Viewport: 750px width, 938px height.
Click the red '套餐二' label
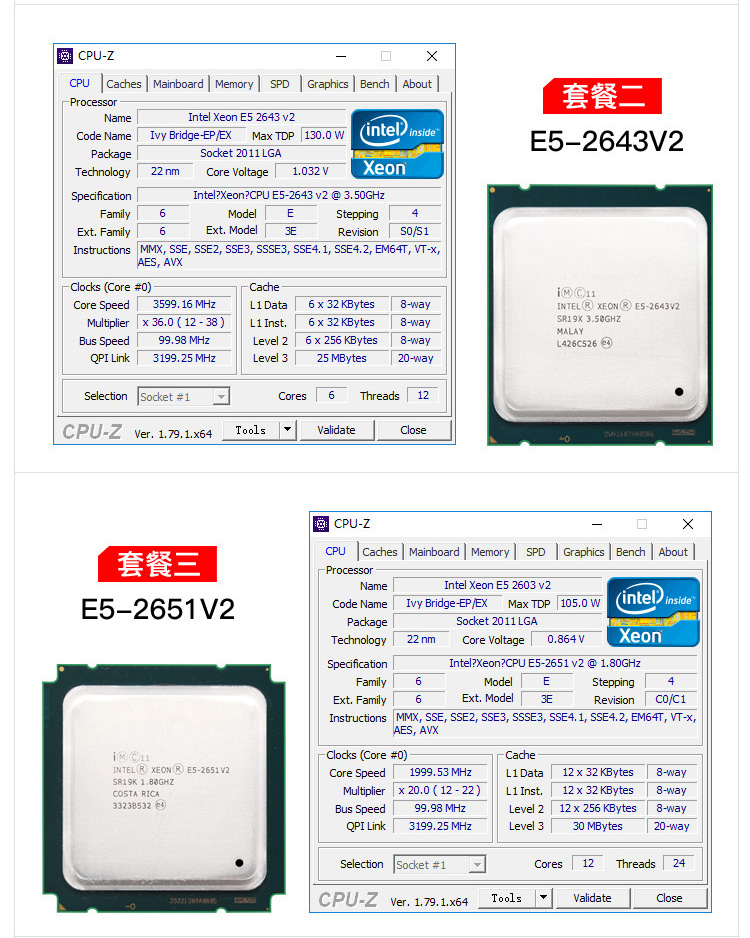(602, 96)
